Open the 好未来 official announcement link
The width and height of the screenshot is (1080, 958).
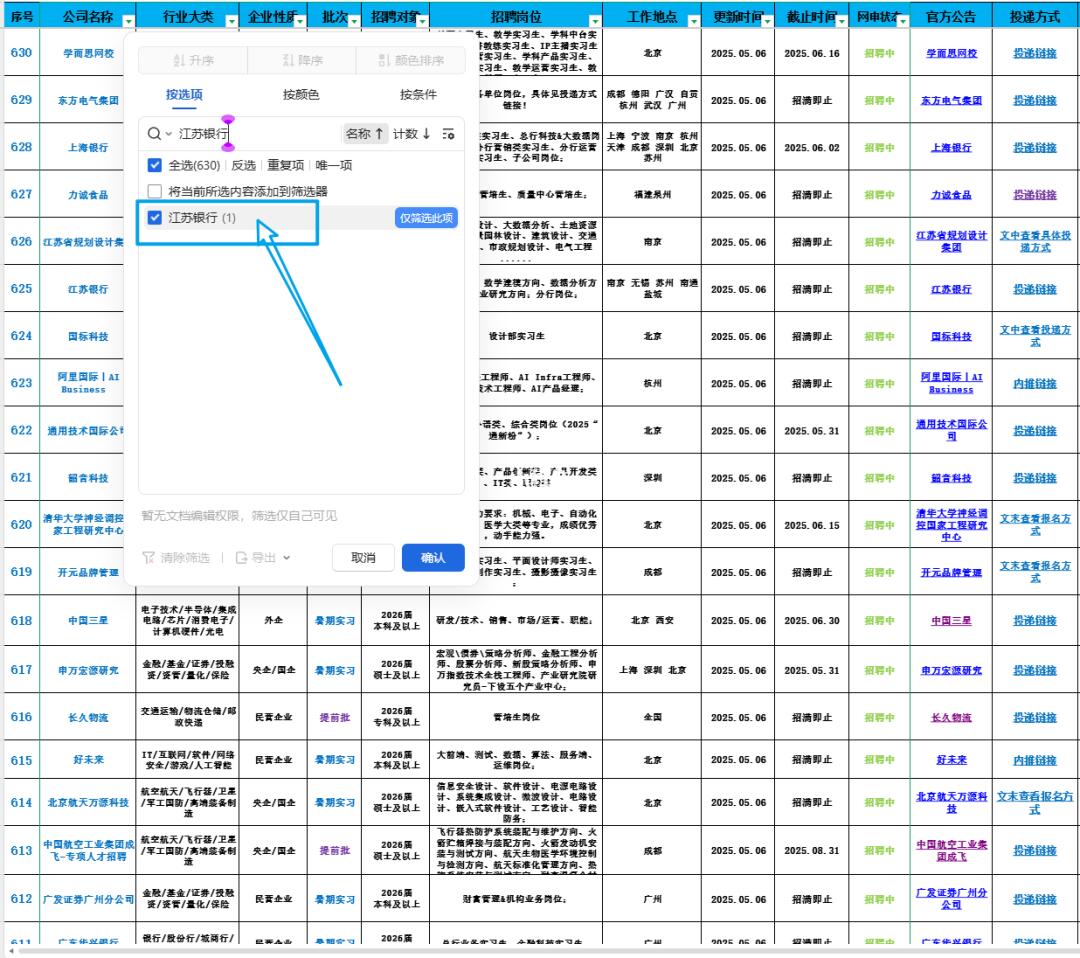(951, 760)
